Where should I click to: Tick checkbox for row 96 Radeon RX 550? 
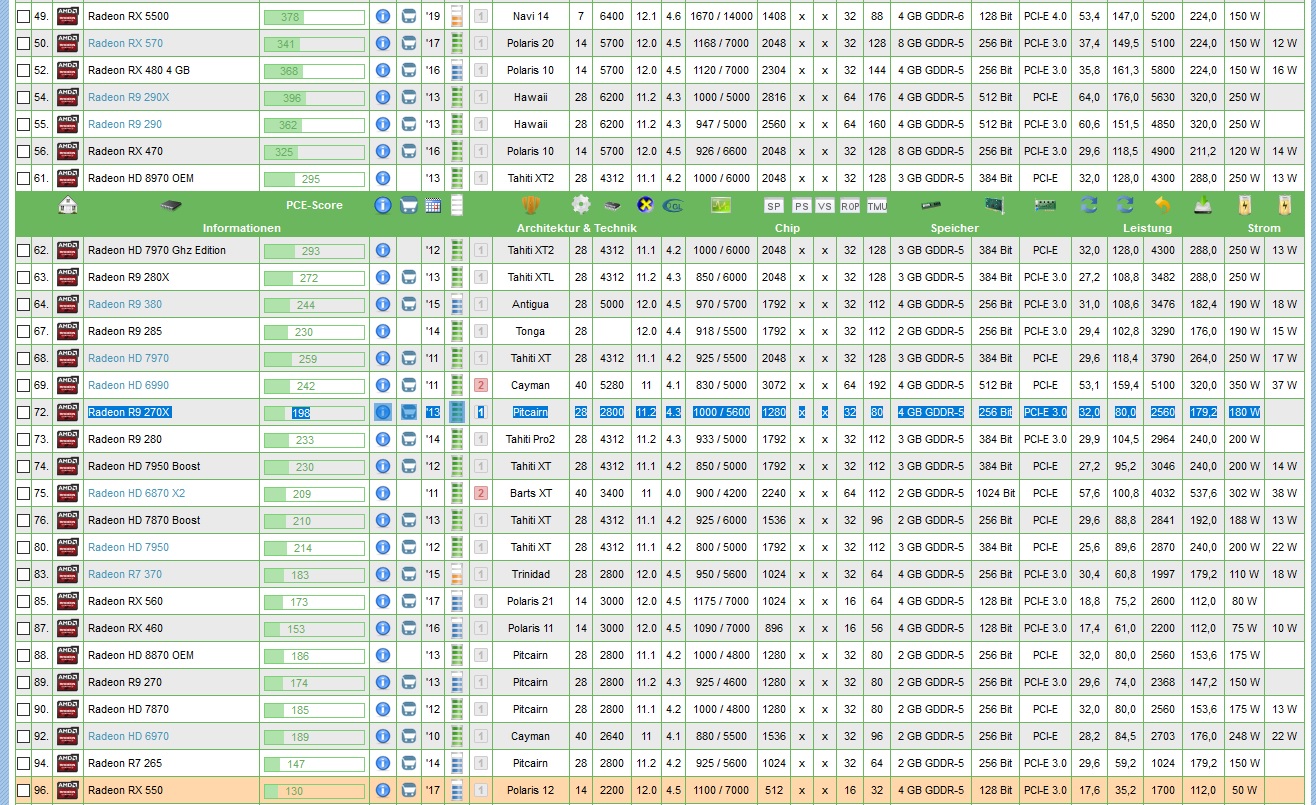24,790
